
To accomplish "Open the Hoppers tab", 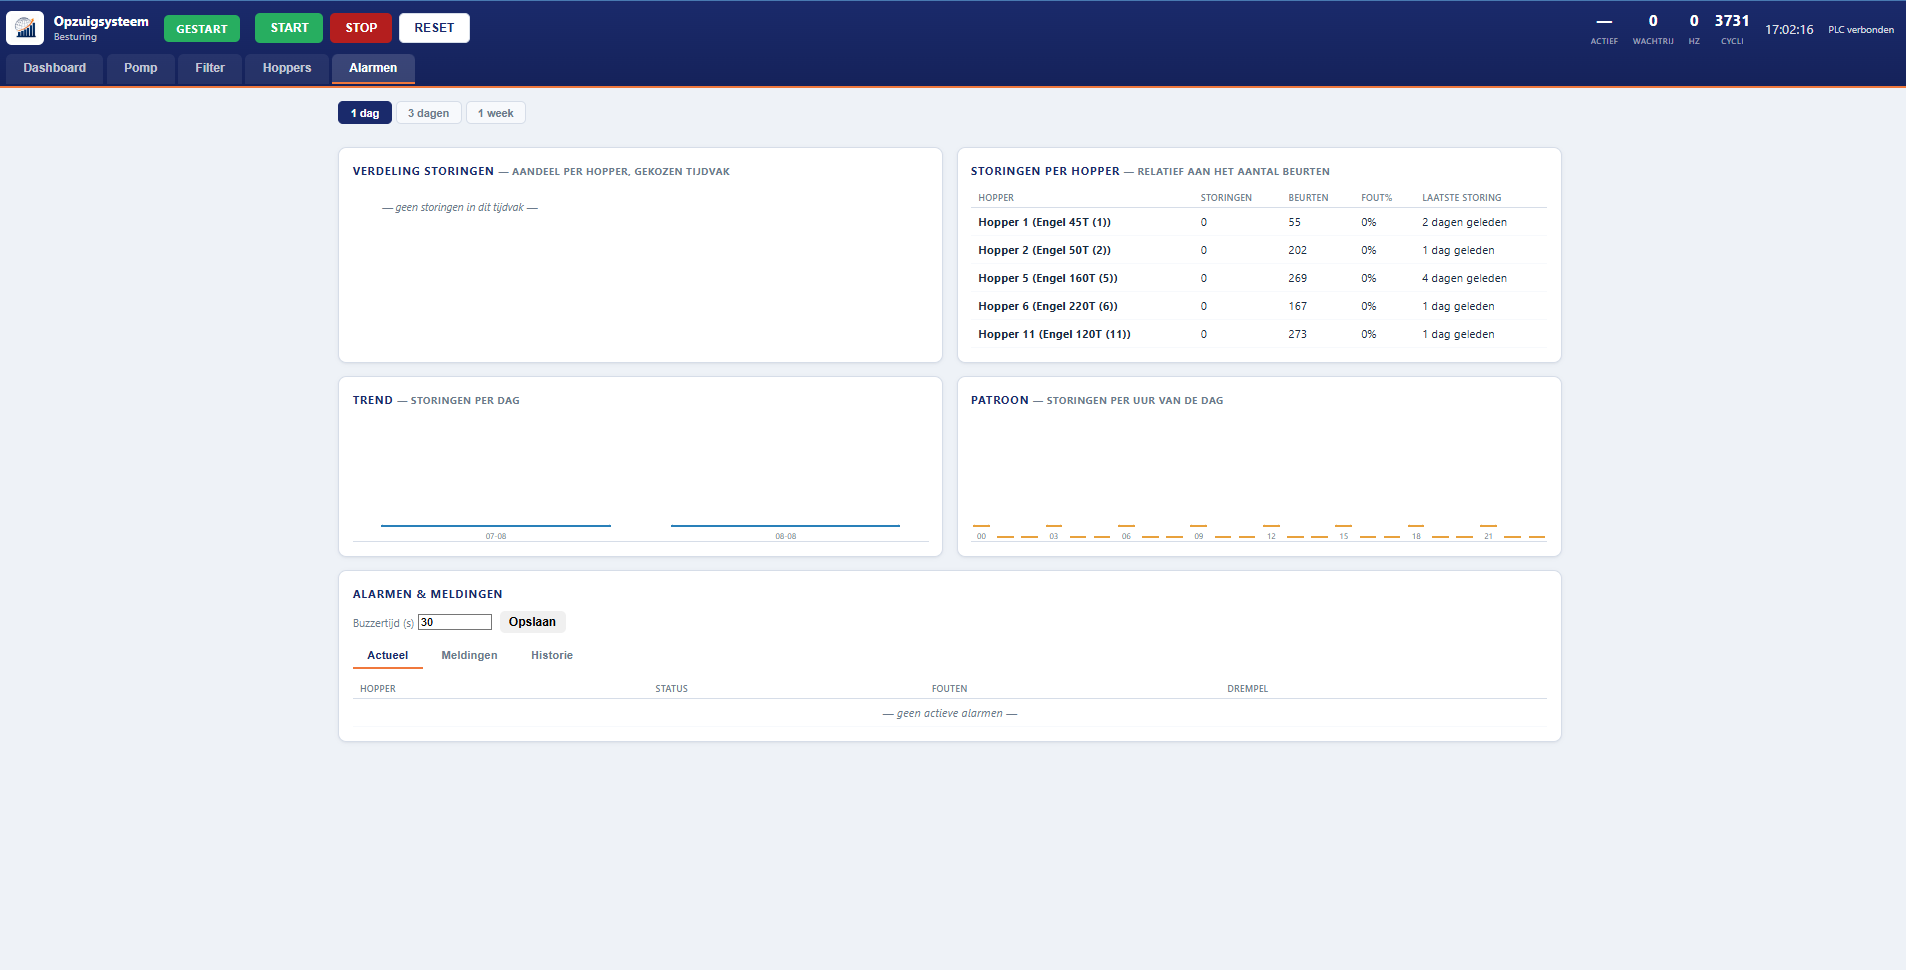I will [x=287, y=68].
